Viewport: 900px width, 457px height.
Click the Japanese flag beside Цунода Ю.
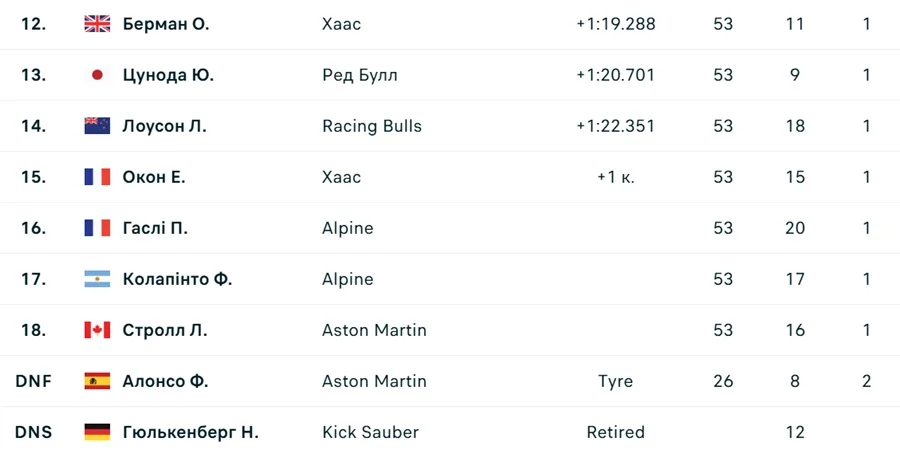pos(97,75)
